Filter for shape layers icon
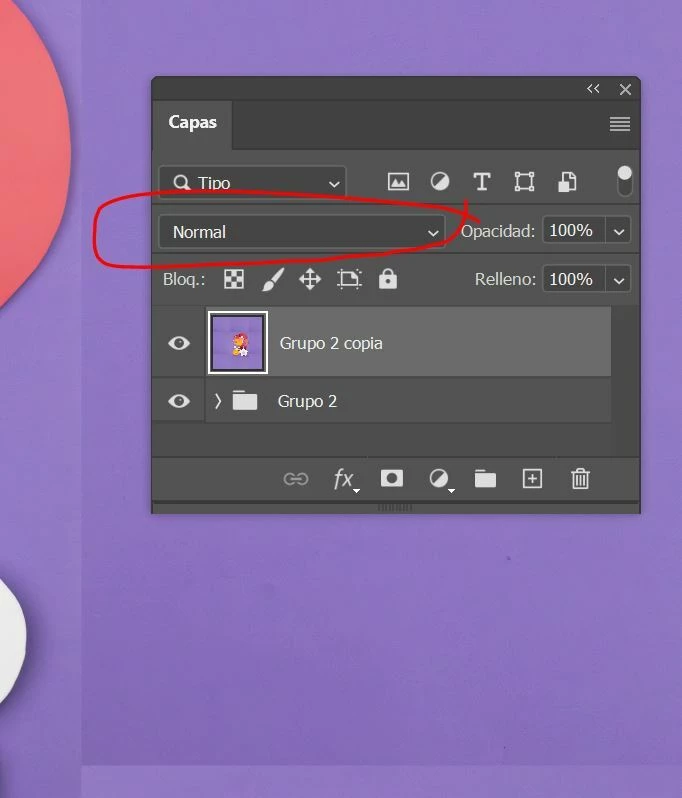Viewport: 682px width, 798px height. click(x=524, y=182)
